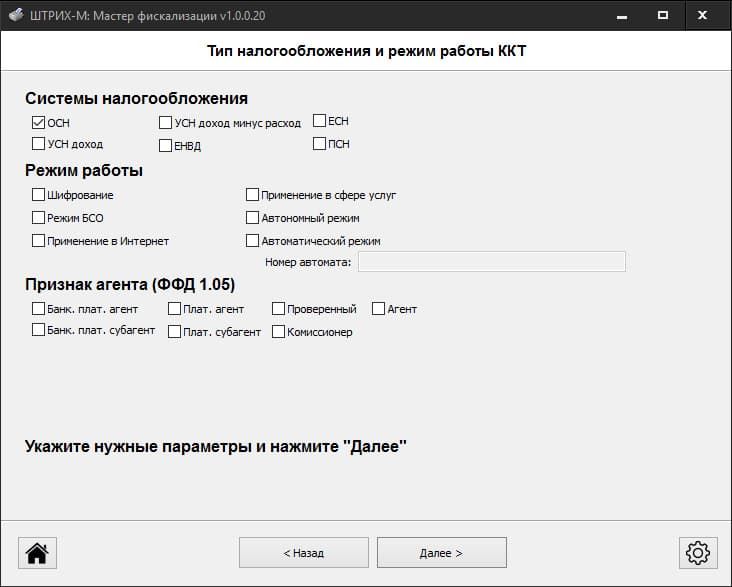
Task: Check the Режим БСО box
Action: click(x=38, y=217)
